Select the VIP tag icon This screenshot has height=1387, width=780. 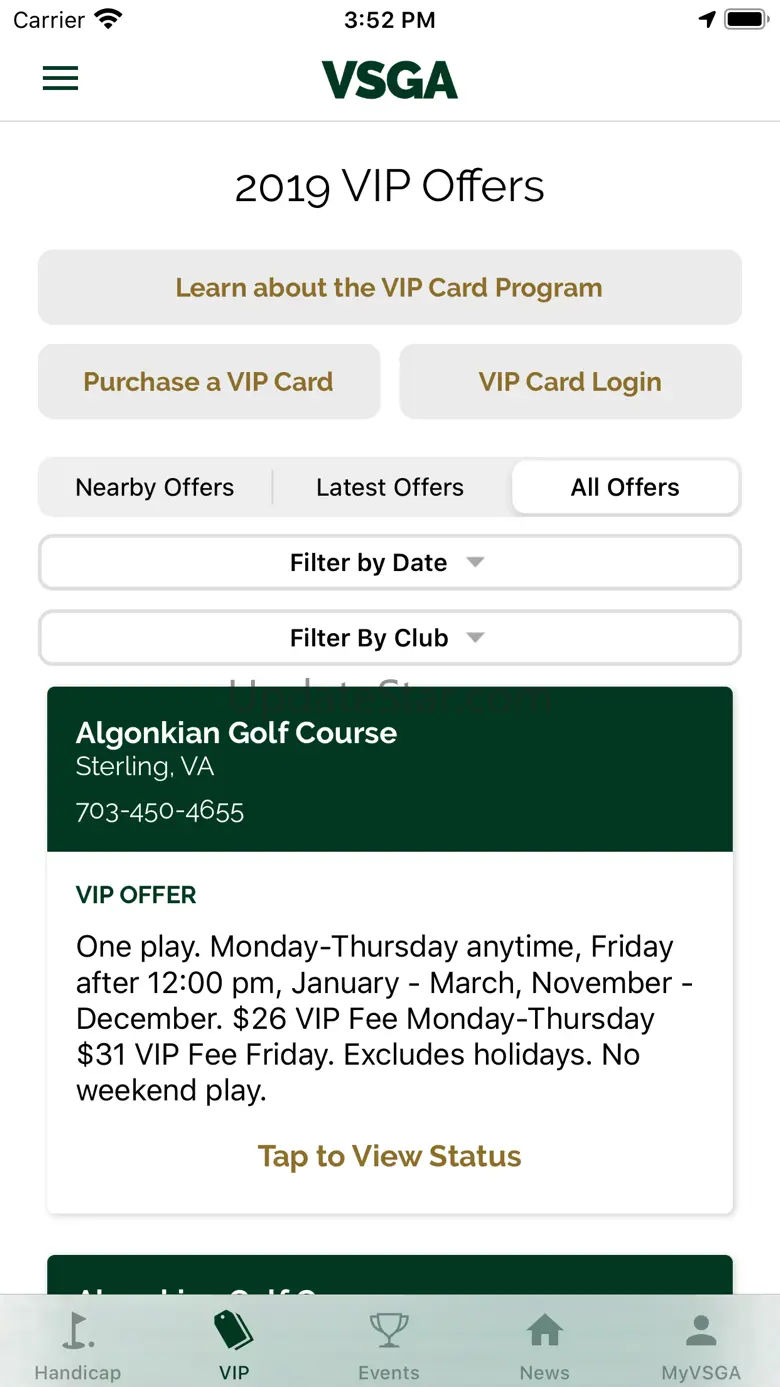click(234, 1330)
